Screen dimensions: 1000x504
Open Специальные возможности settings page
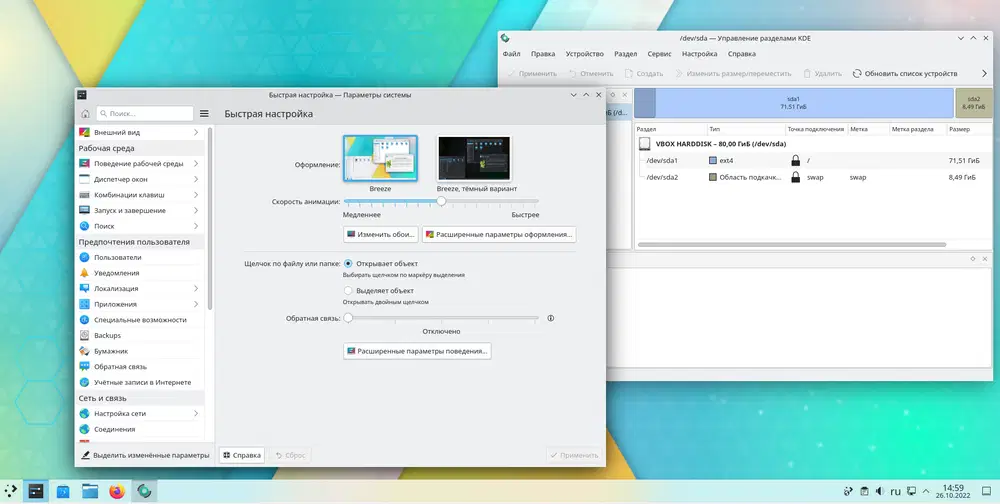139,320
